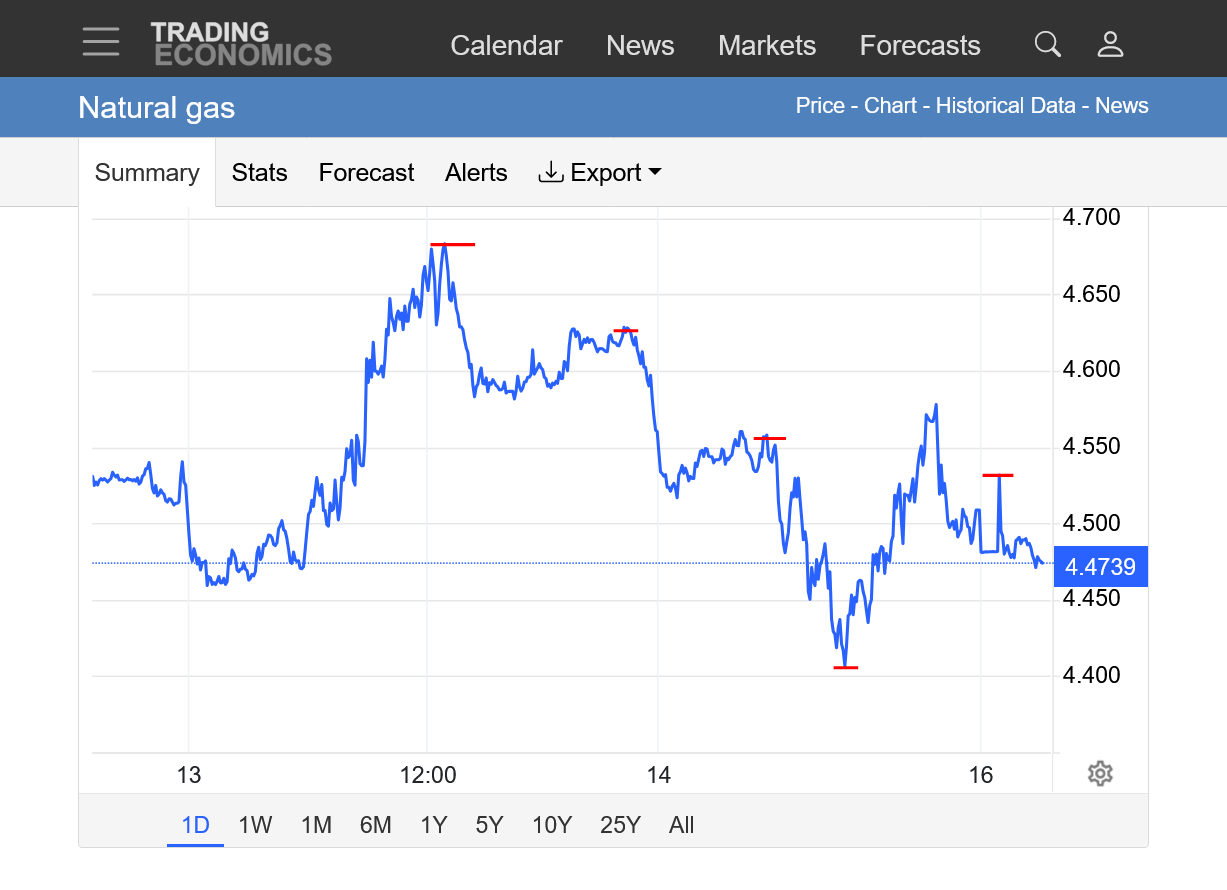Open the search magnifier icon

tap(1047, 44)
